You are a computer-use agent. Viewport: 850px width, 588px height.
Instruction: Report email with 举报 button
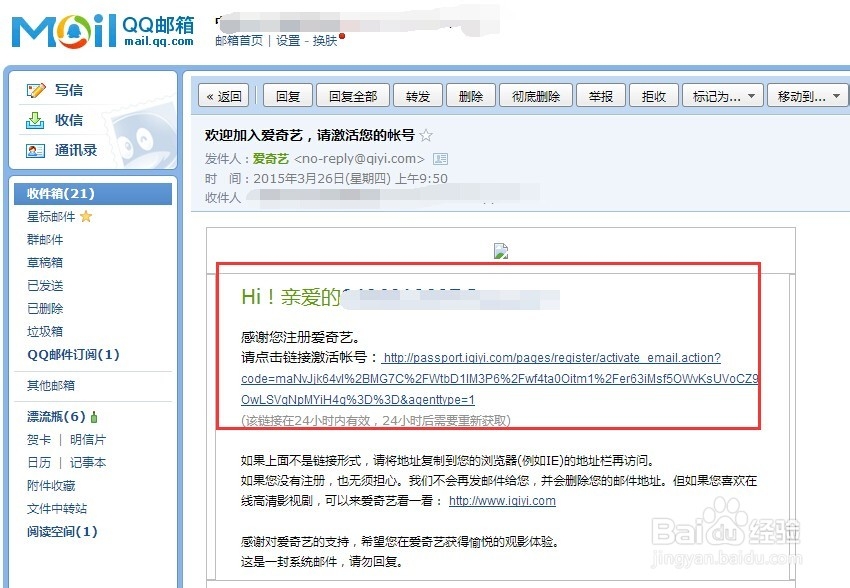(601, 96)
